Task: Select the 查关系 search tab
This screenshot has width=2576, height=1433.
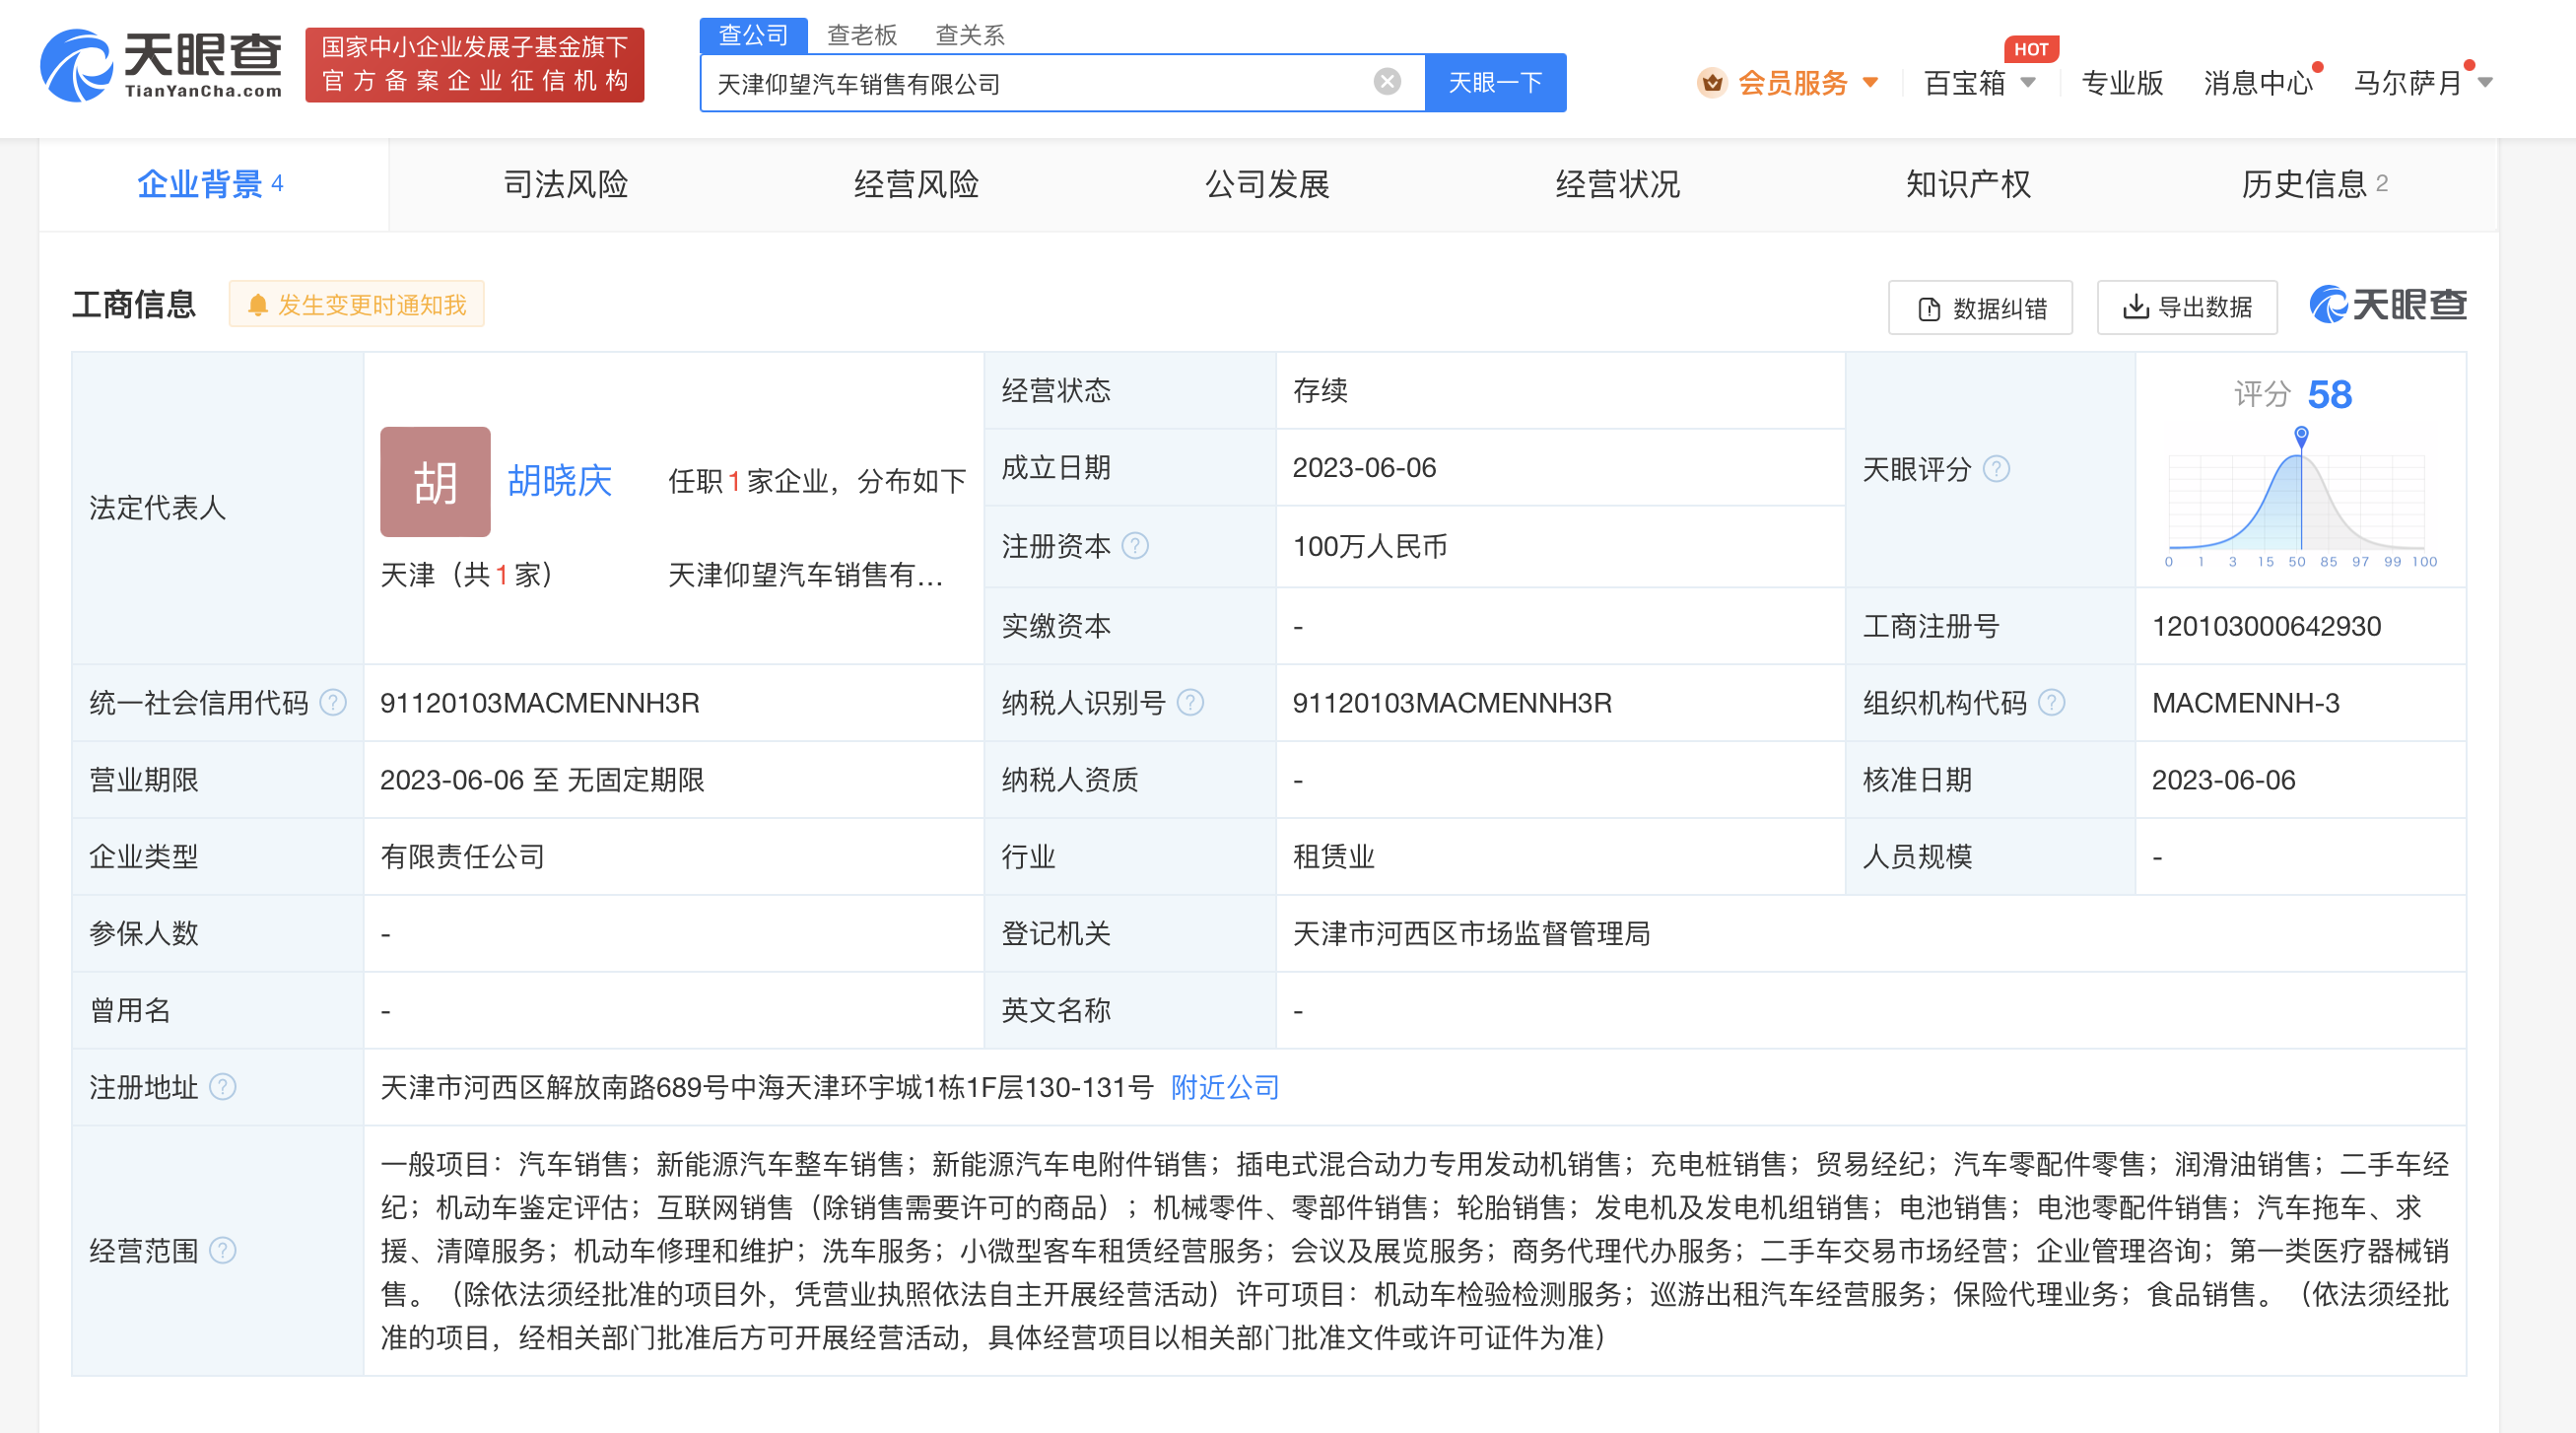Action: click(x=969, y=35)
